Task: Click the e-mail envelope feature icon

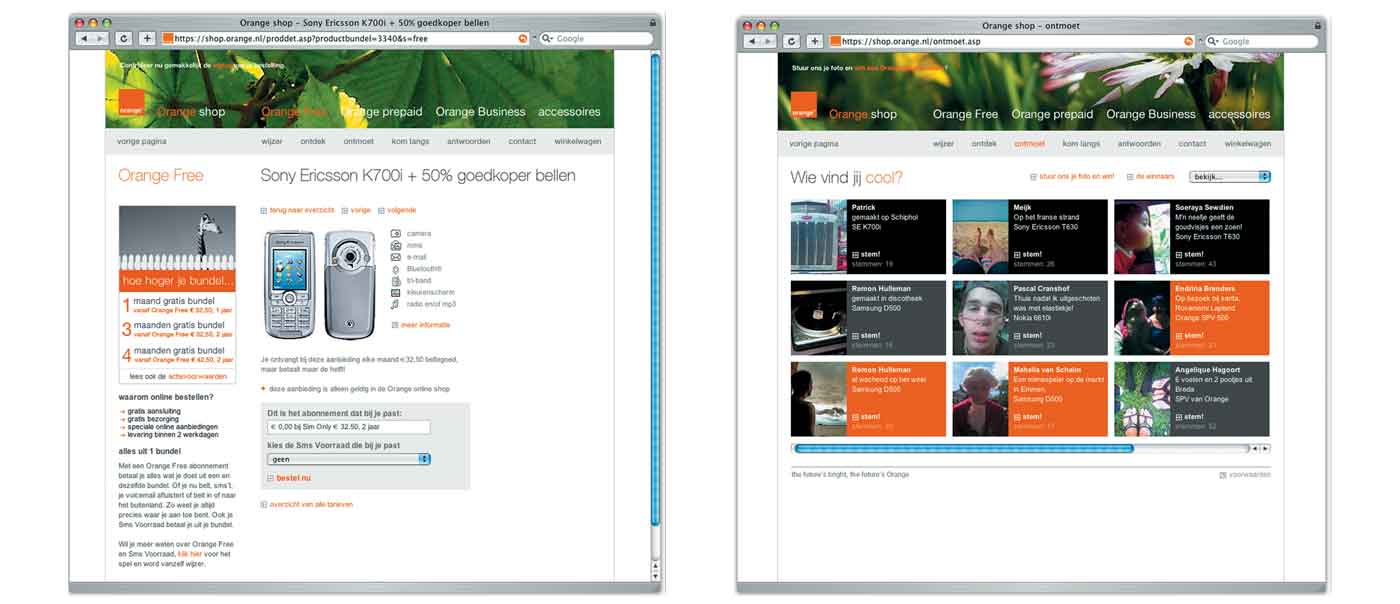Action: 396,257
